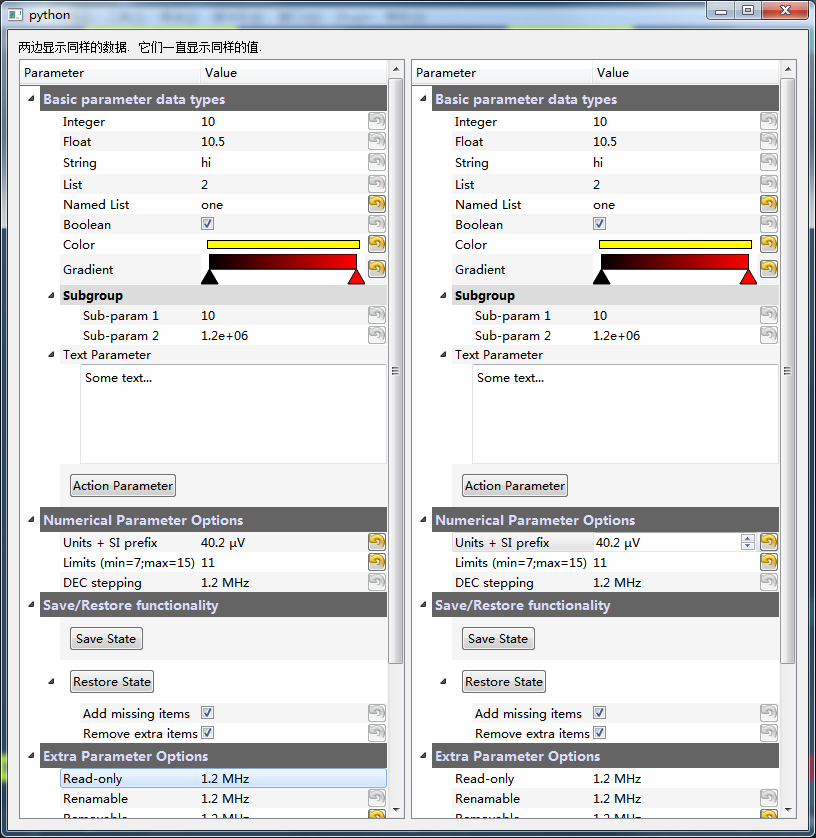Viewport: 816px width, 838px height.
Task: Toggle the Boolean checkbox in right panel
Action: (600, 224)
